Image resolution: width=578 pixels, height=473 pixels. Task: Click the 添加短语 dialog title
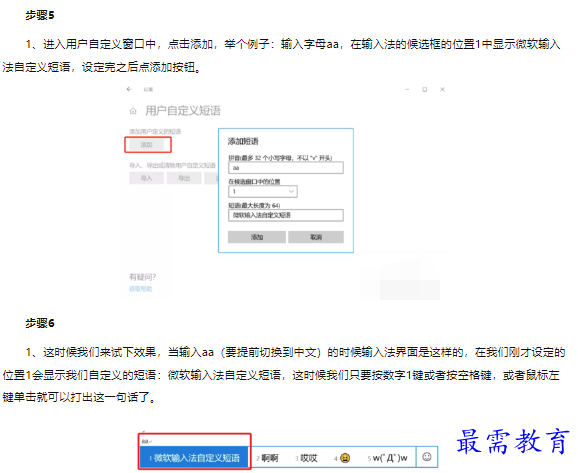tap(243, 141)
